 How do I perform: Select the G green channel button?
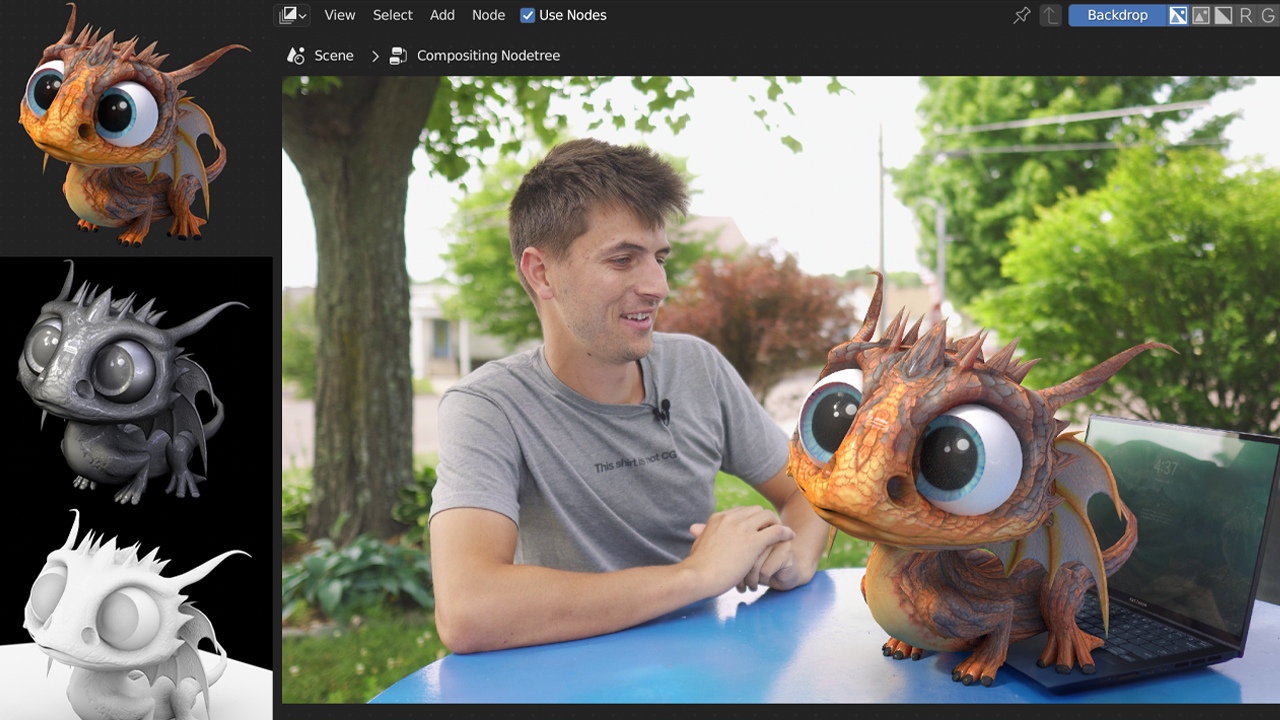pyautogui.click(x=1268, y=15)
